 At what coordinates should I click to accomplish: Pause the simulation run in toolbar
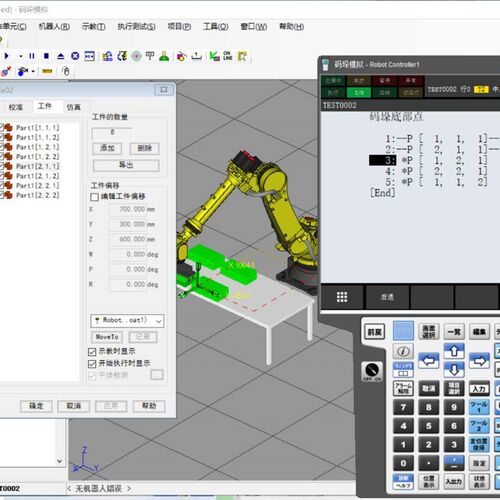[x=32, y=56]
